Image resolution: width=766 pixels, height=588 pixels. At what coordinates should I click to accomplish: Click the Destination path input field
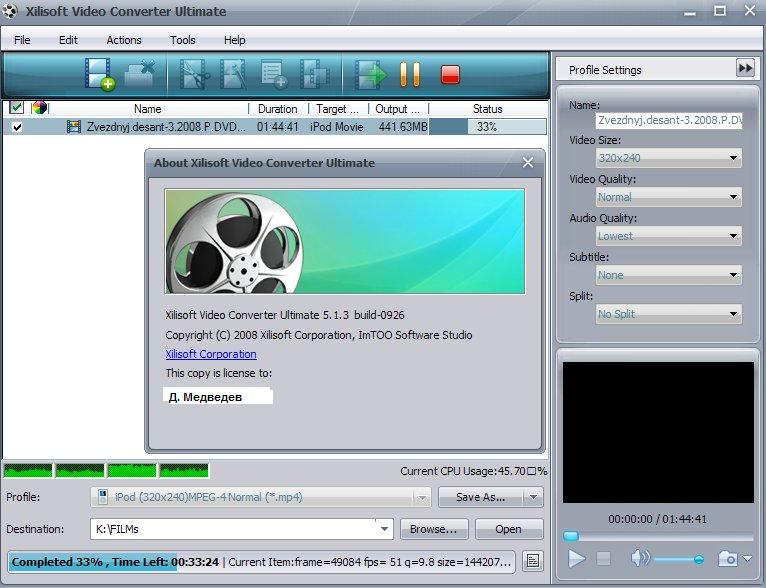[234, 529]
